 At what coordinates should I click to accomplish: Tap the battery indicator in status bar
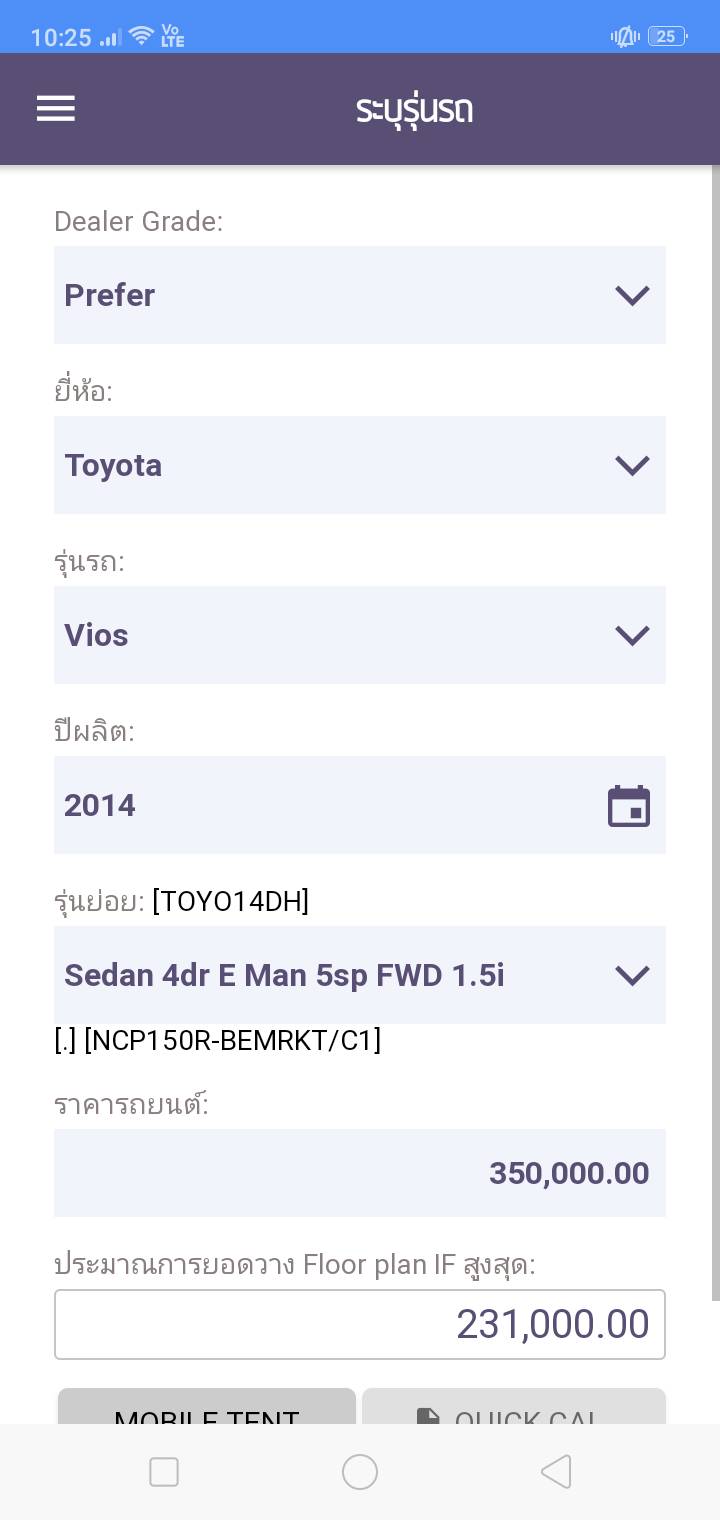666,37
